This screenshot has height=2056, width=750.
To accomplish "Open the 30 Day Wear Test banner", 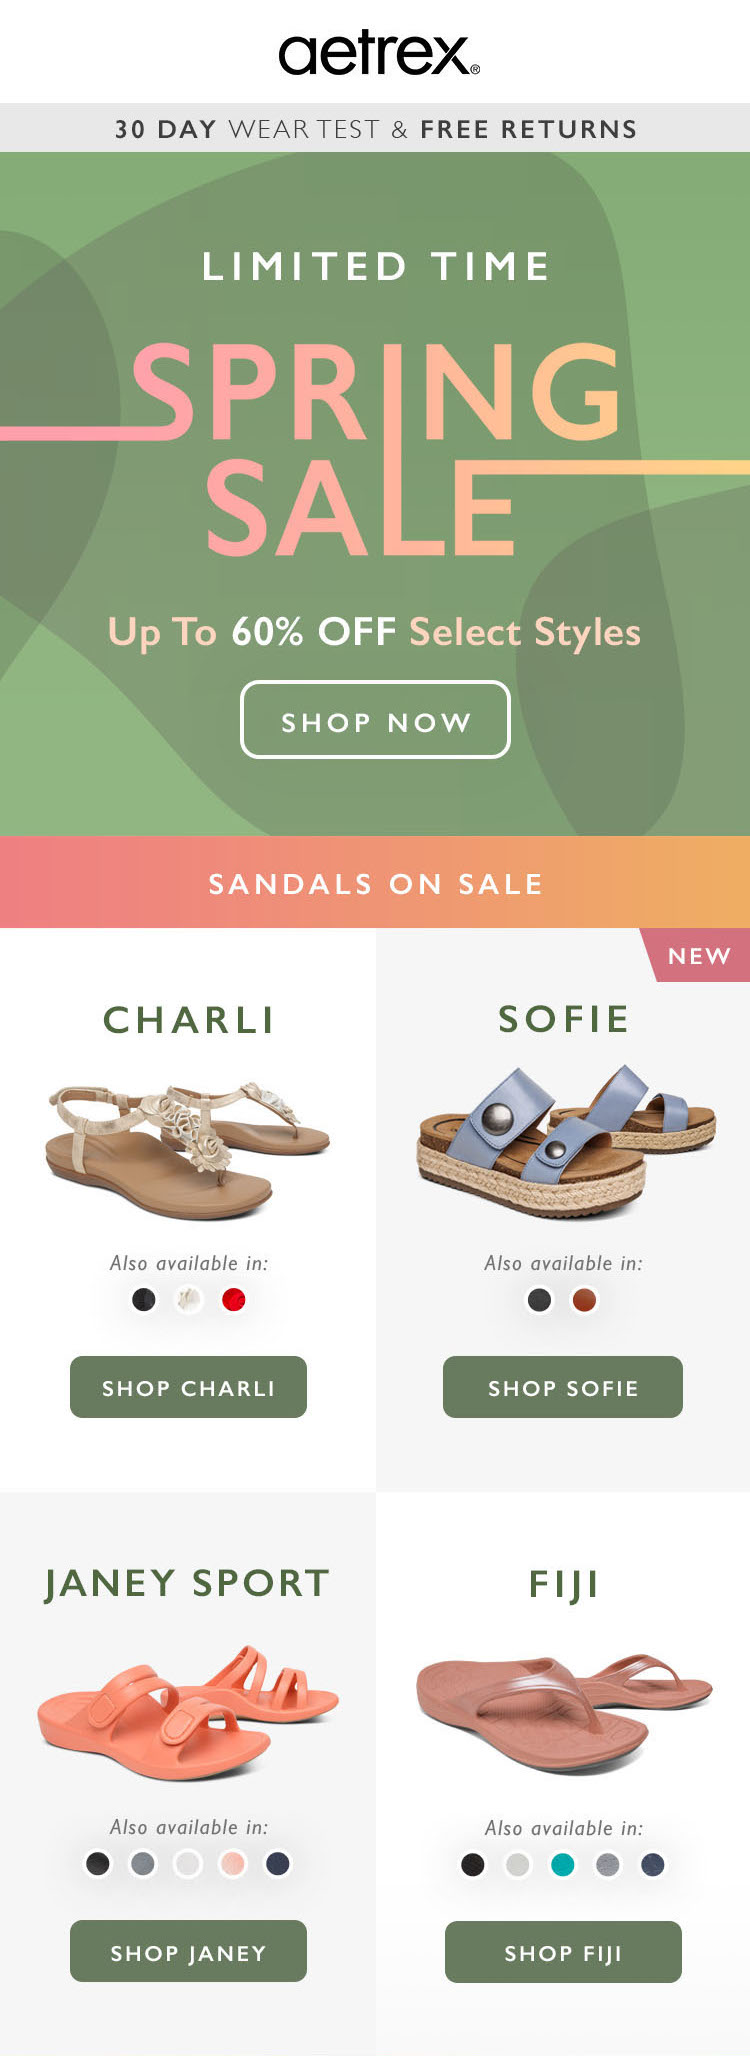I will click(375, 128).
